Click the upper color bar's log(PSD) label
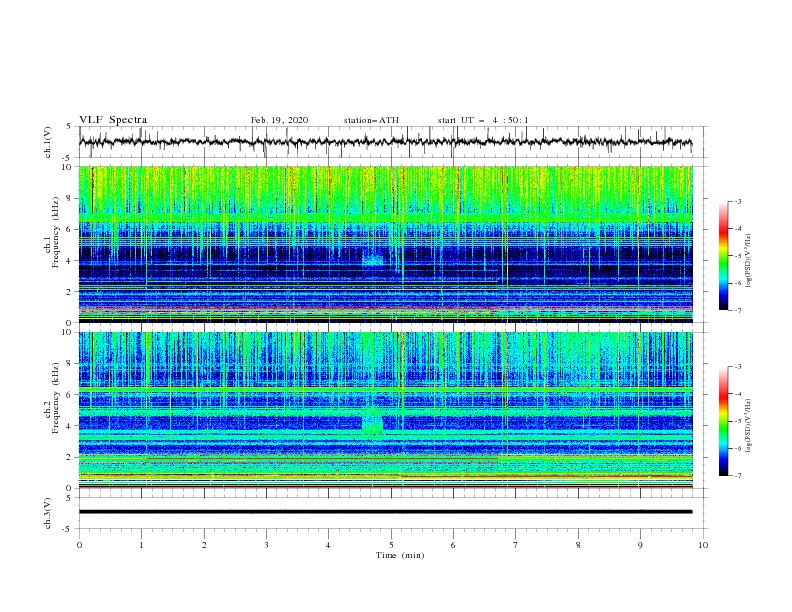Image resolution: width=792 pixels, height=612 pixels. click(x=749, y=261)
